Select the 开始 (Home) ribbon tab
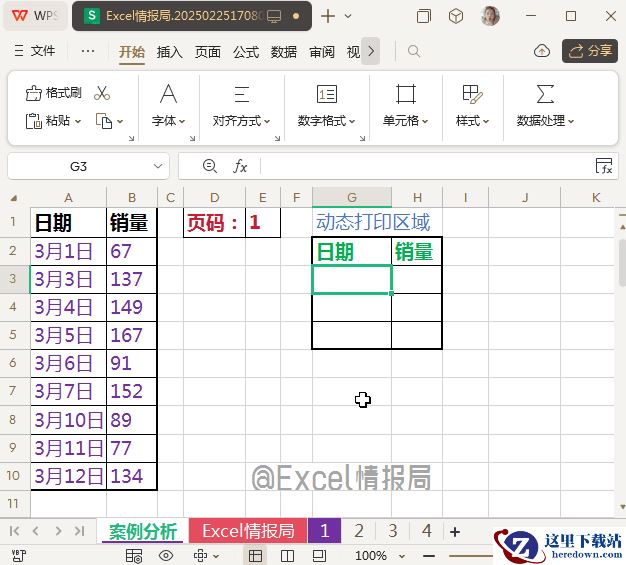Viewport: 626px width, 565px height. [x=132, y=52]
